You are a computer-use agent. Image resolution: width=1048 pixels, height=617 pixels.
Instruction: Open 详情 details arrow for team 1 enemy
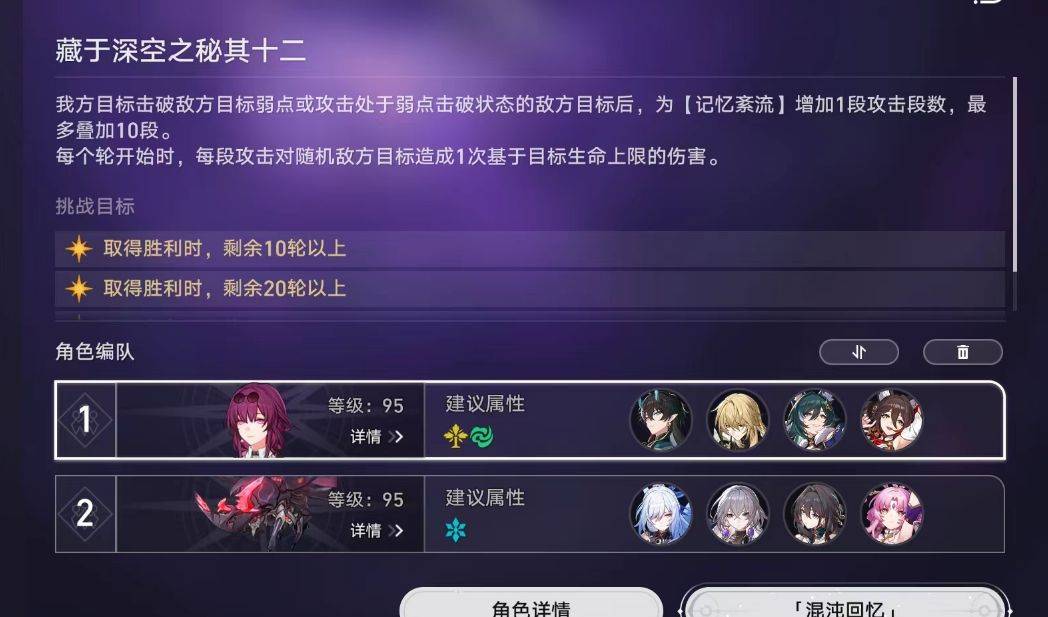(x=377, y=437)
